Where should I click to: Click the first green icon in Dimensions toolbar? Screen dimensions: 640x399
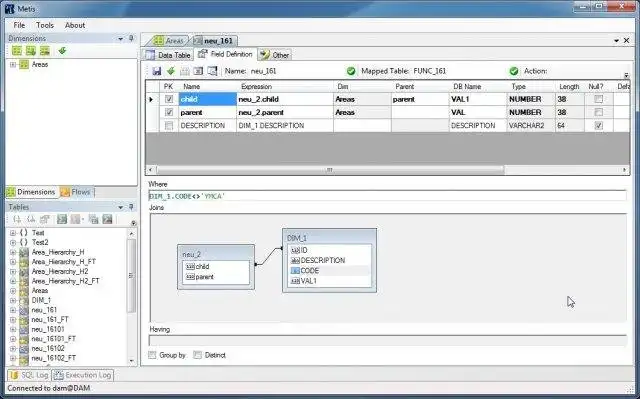17,51
